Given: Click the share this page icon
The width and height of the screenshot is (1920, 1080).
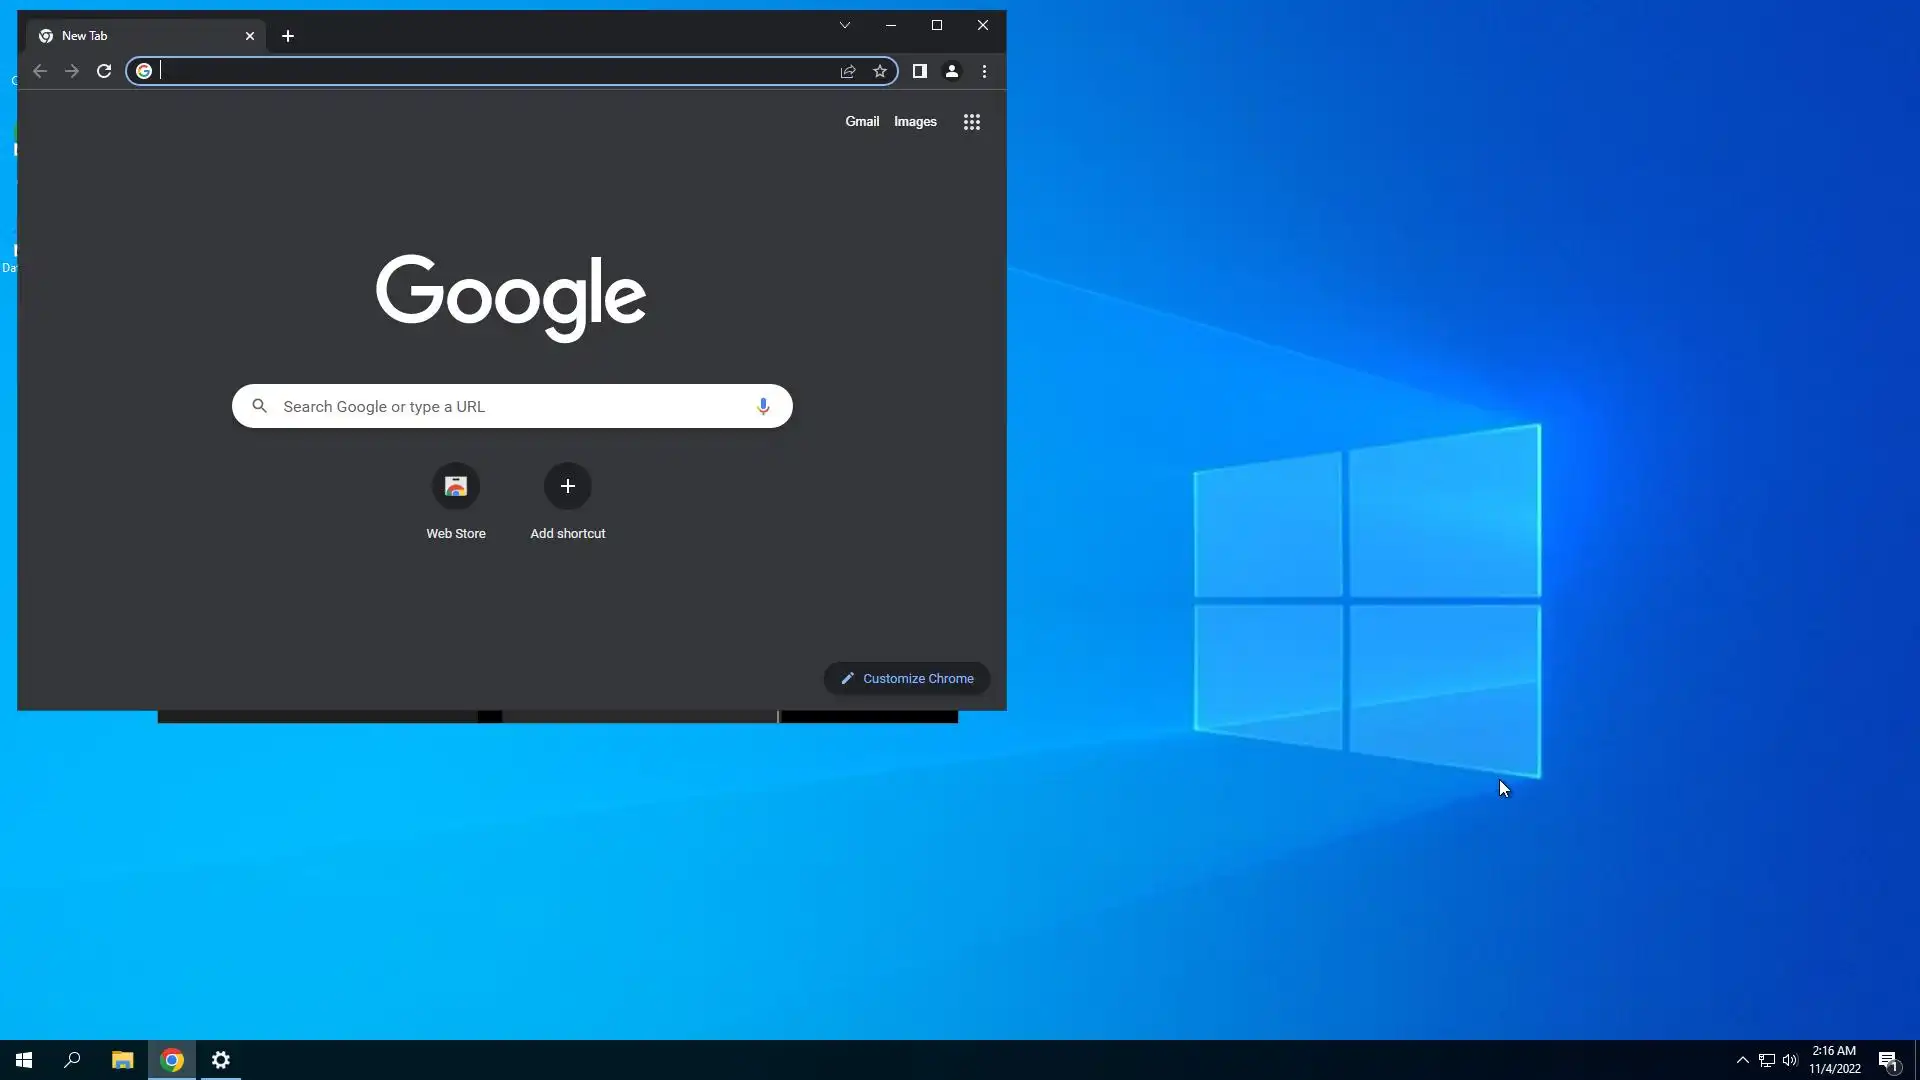Looking at the screenshot, I should [x=848, y=71].
